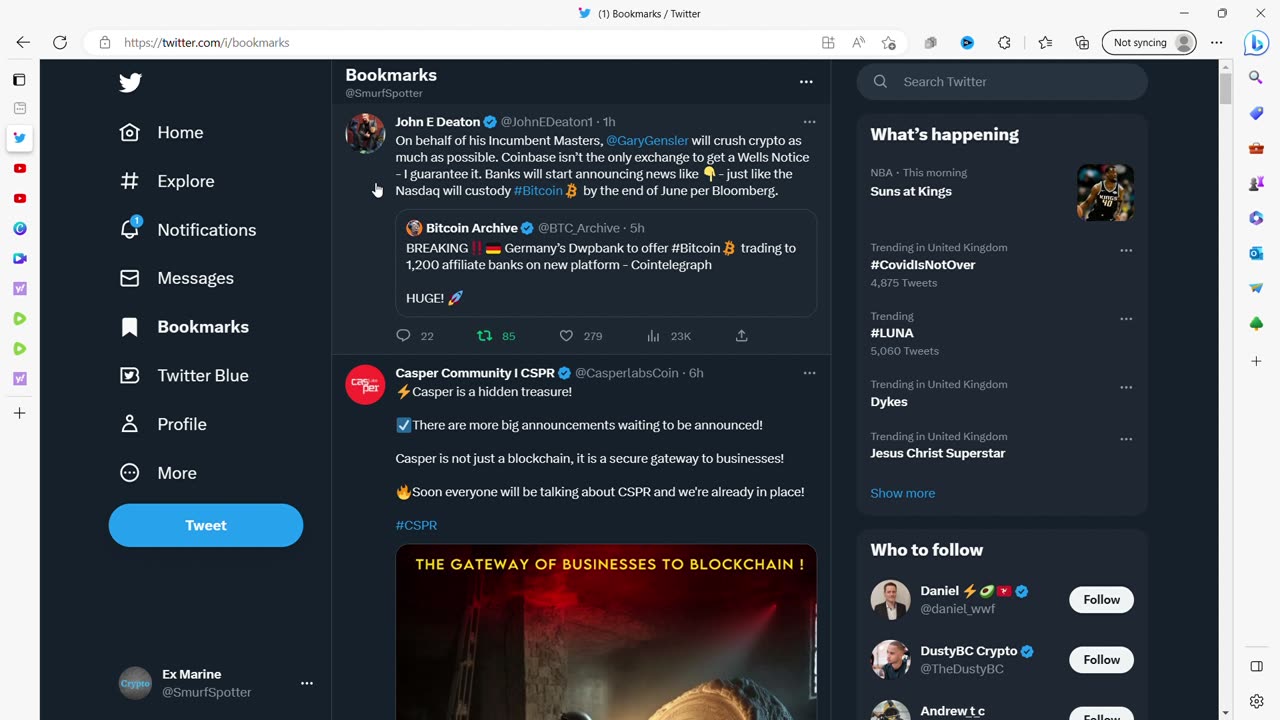
Task: Open more options on John E Deaton tweet
Action: click(x=809, y=122)
